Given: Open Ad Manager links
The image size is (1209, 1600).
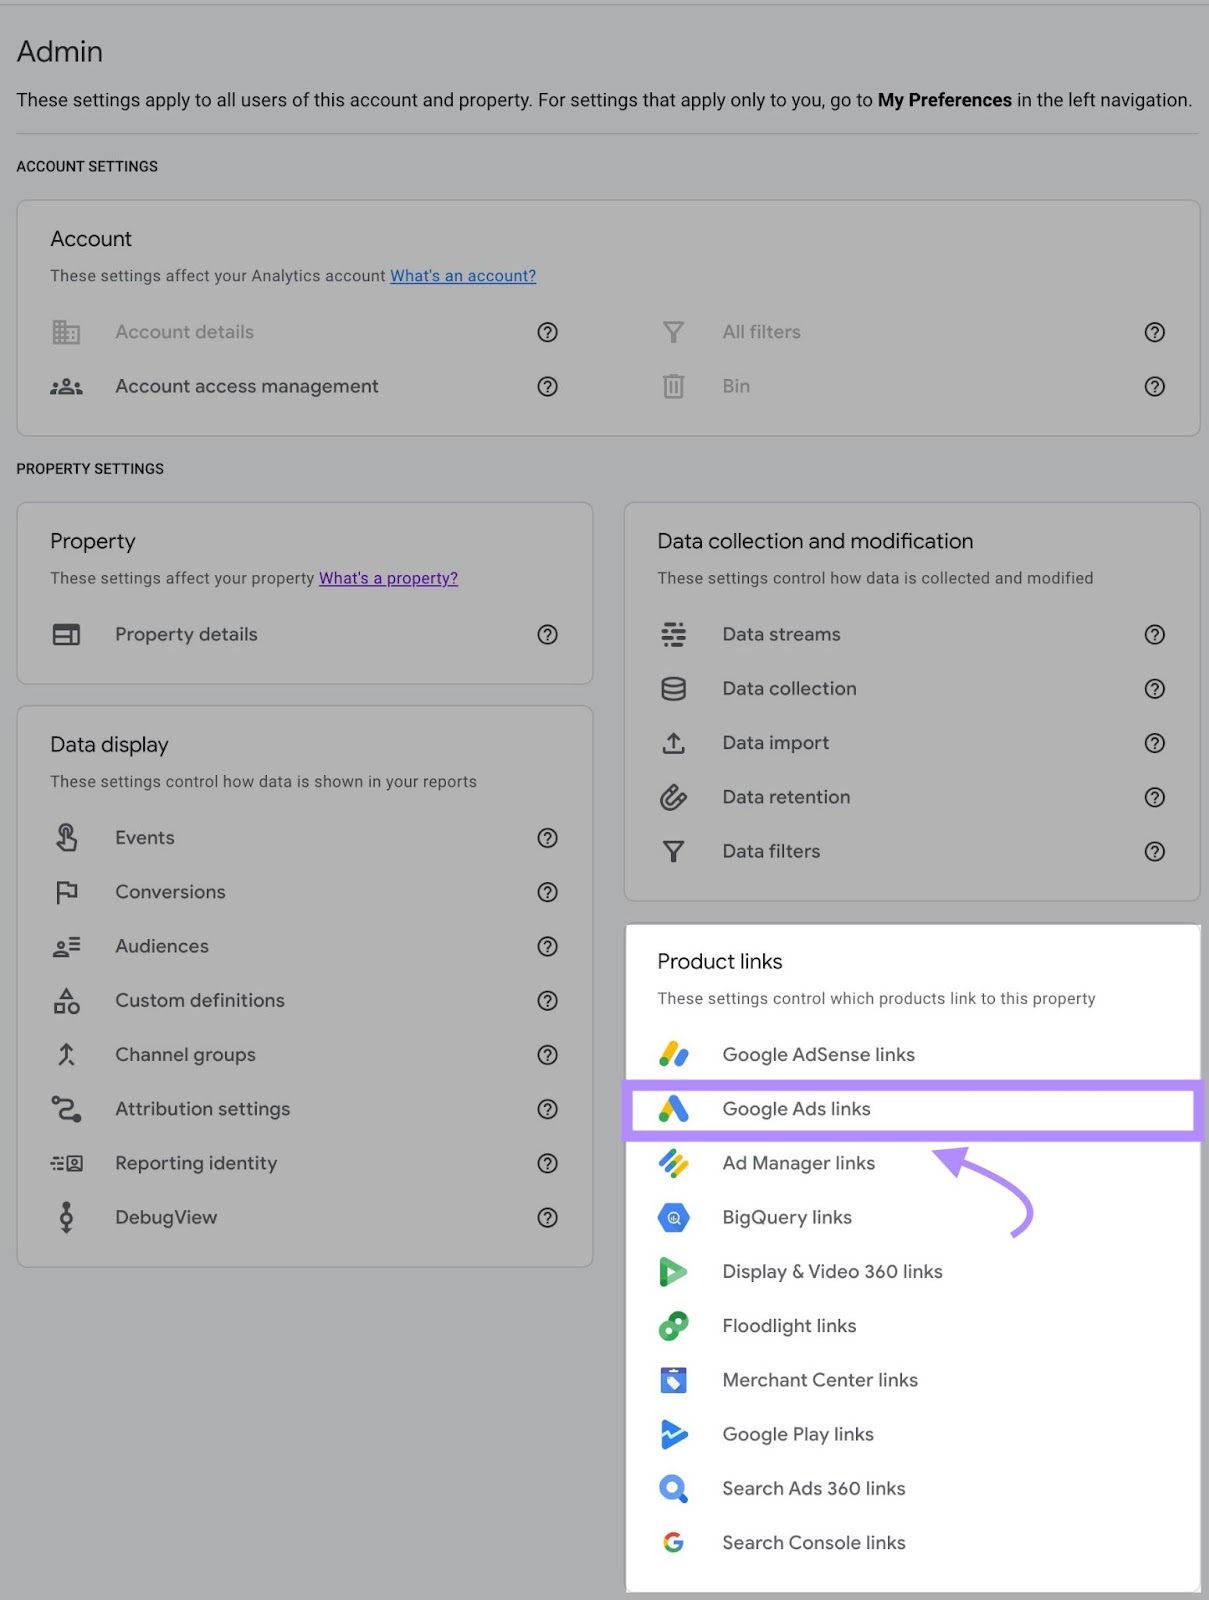Looking at the screenshot, I should pyautogui.click(x=798, y=1163).
